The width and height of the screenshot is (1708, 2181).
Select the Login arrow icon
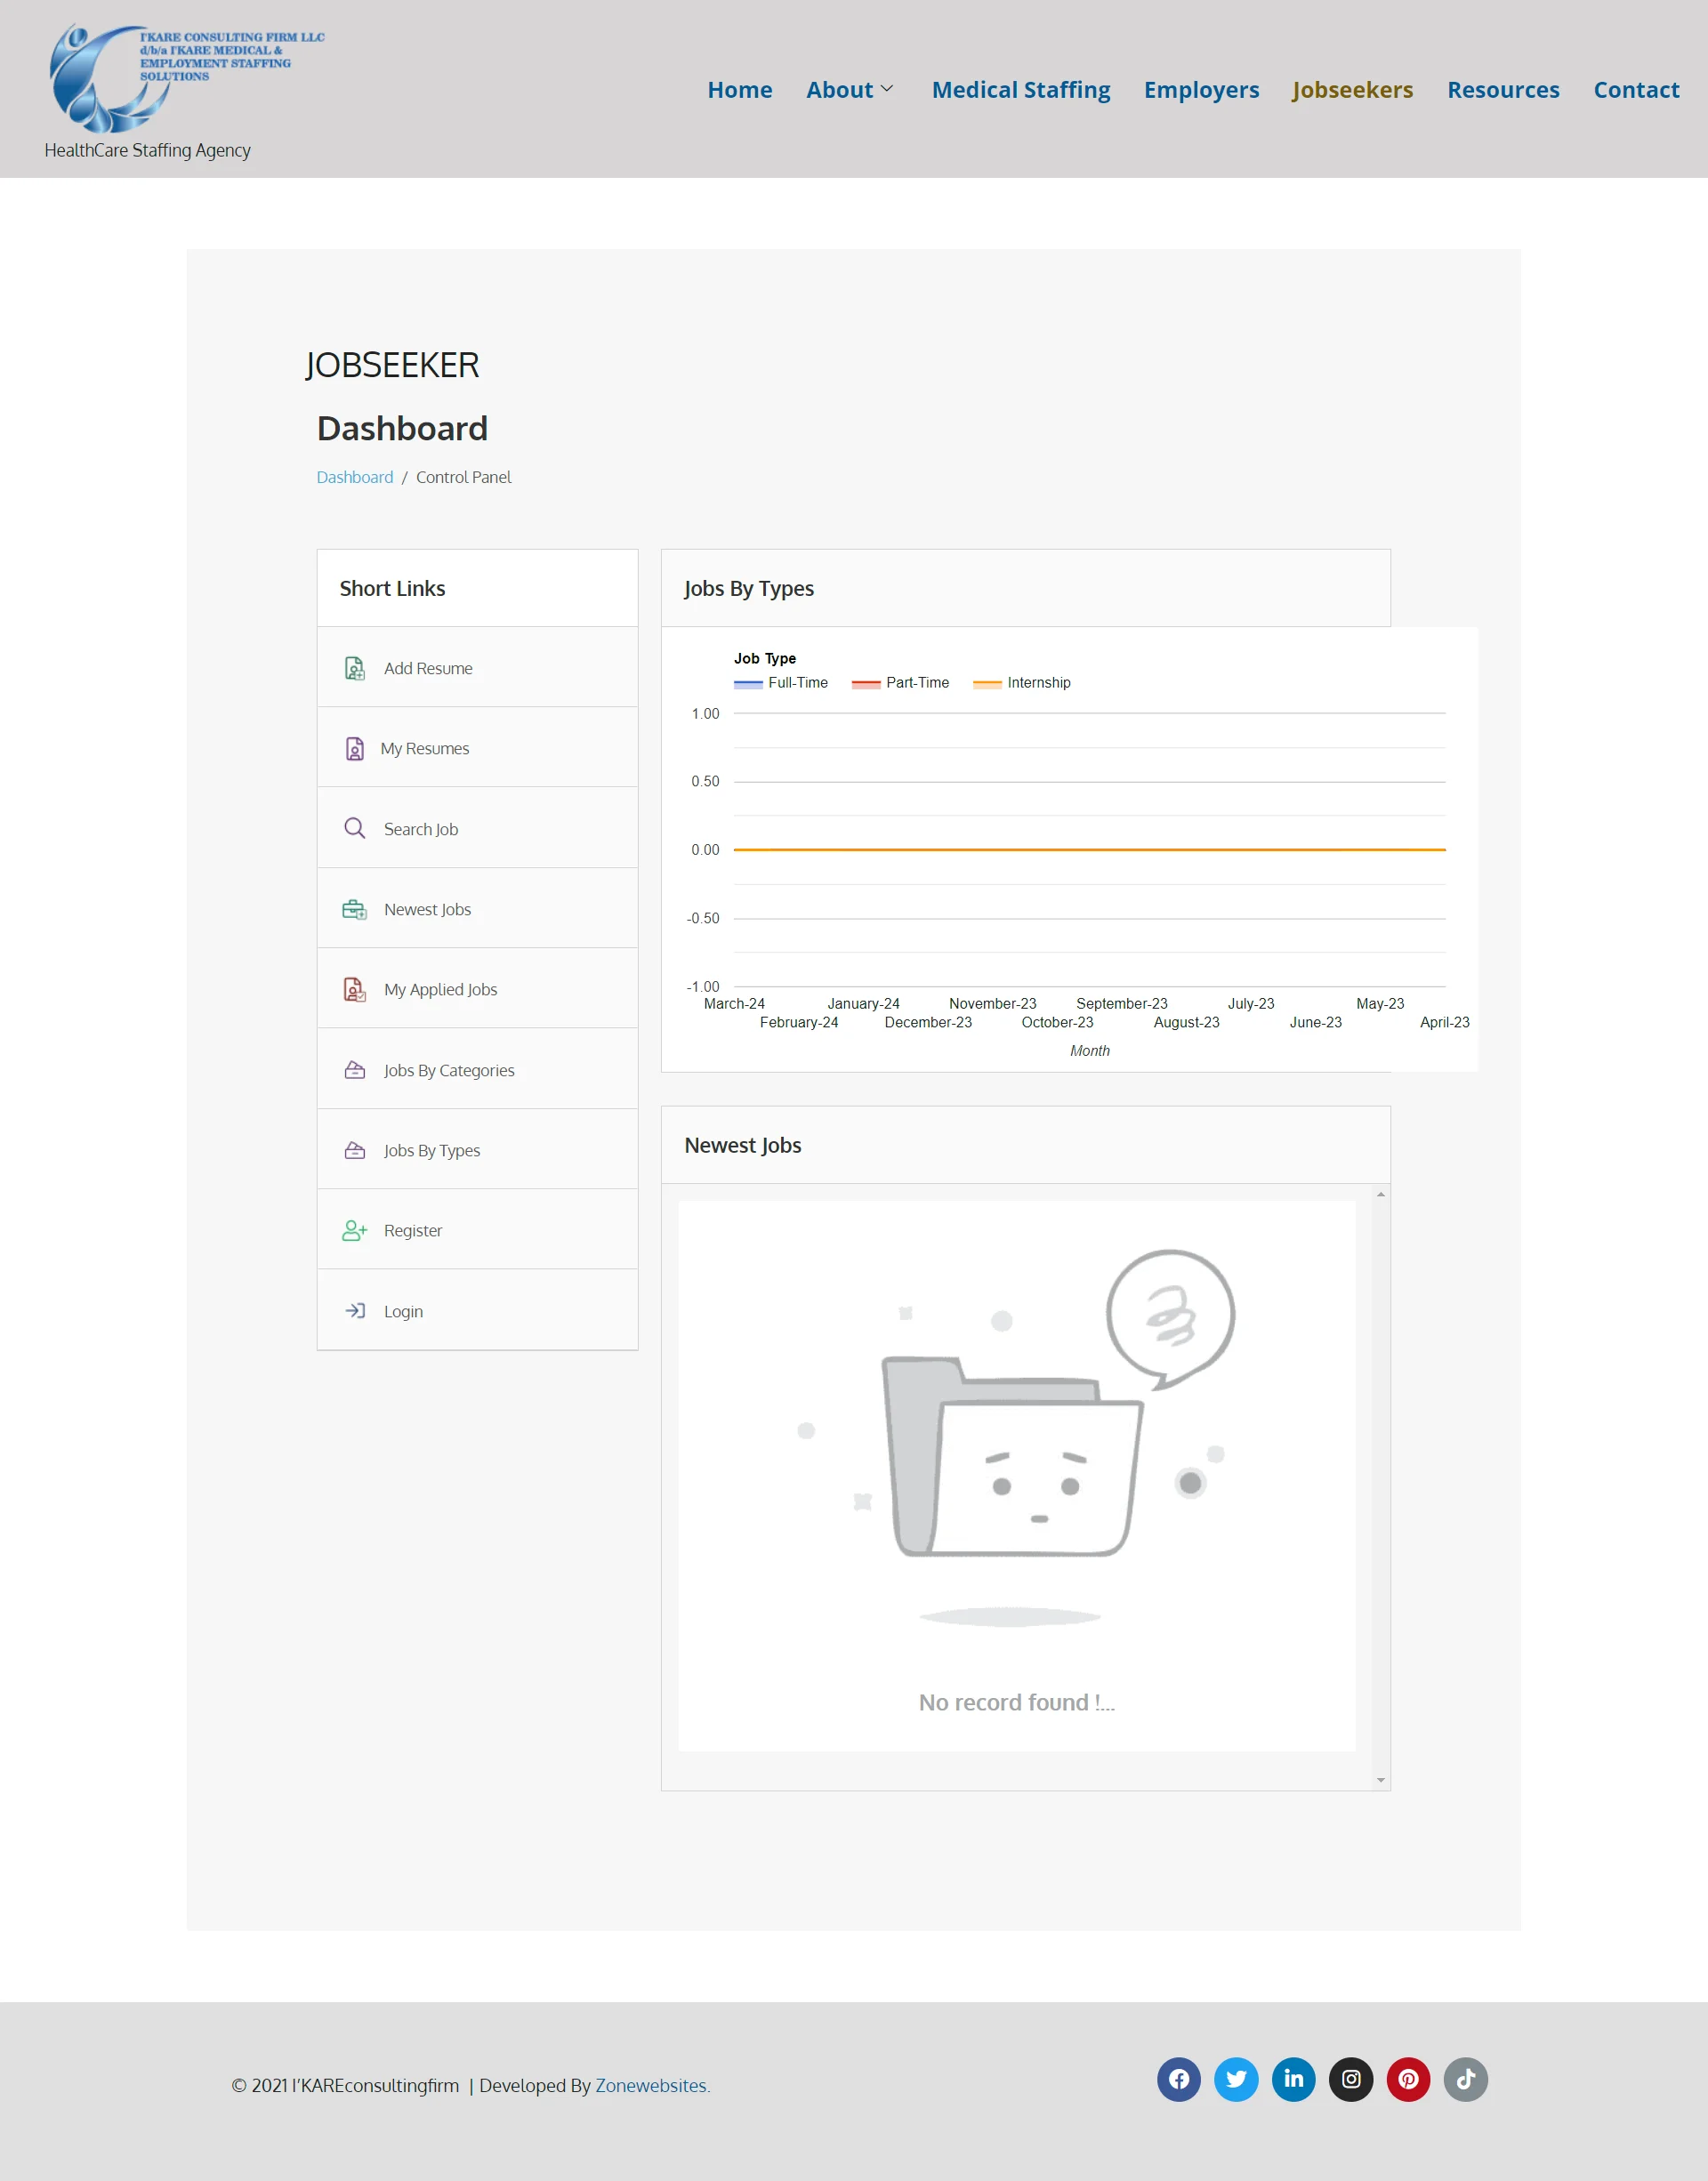(x=355, y=1310)
